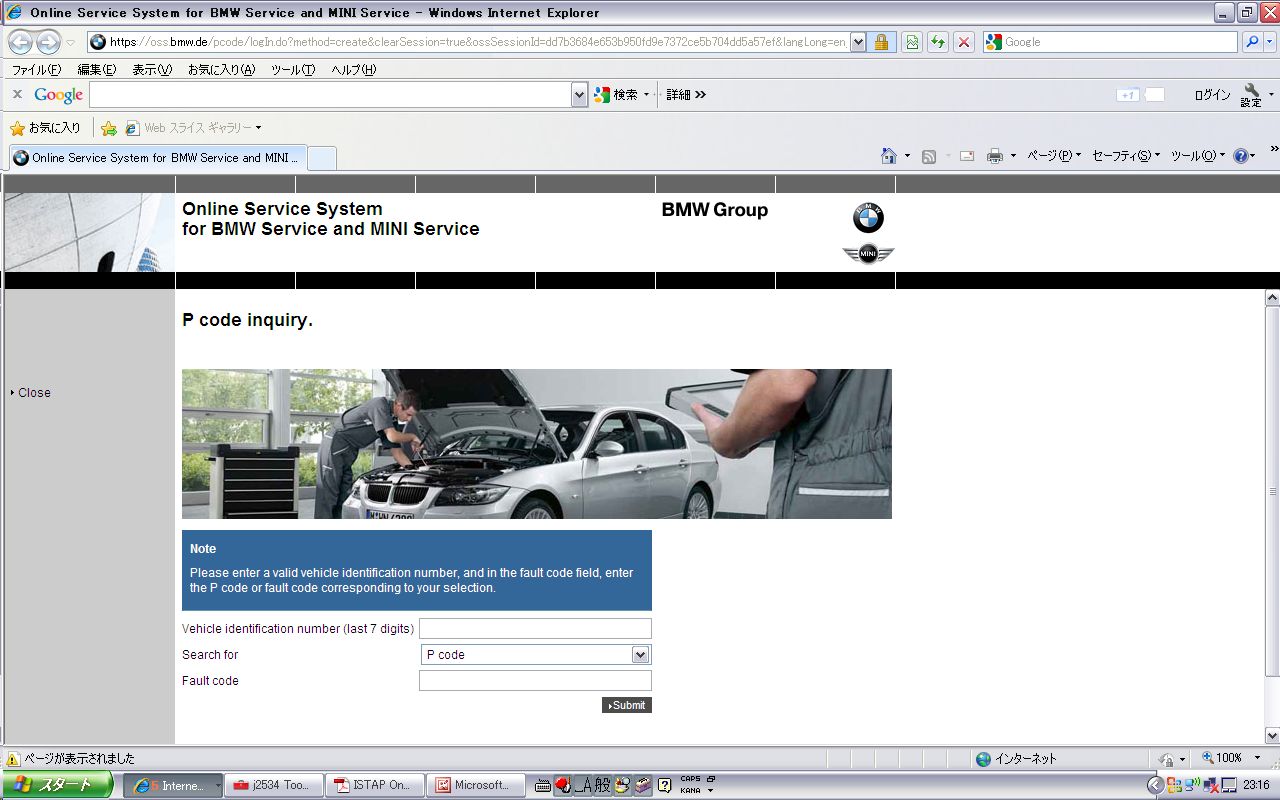Screen dimensions: 1280x800
Task: Click the page vertical scrollbar
Action: coord(1272,490)
